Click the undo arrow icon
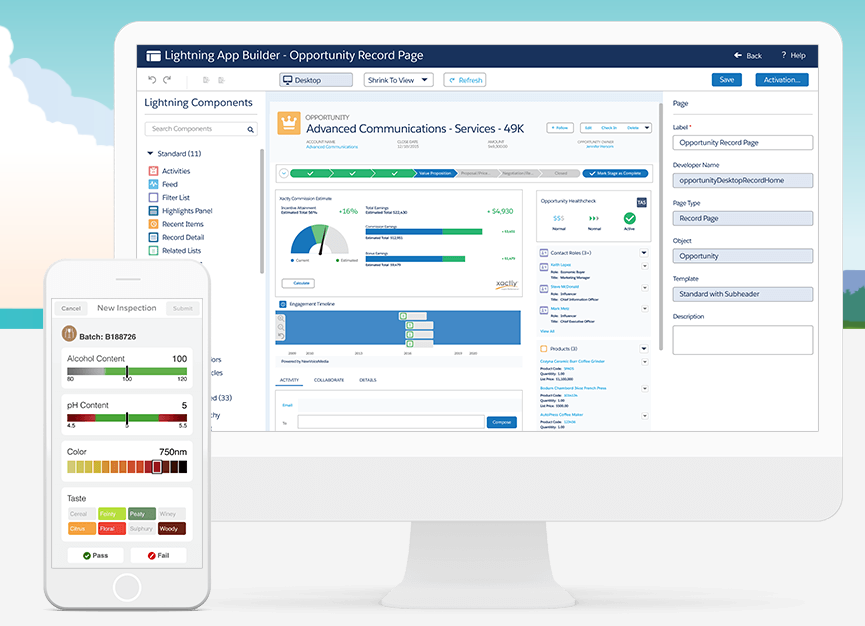 (152, 80)
